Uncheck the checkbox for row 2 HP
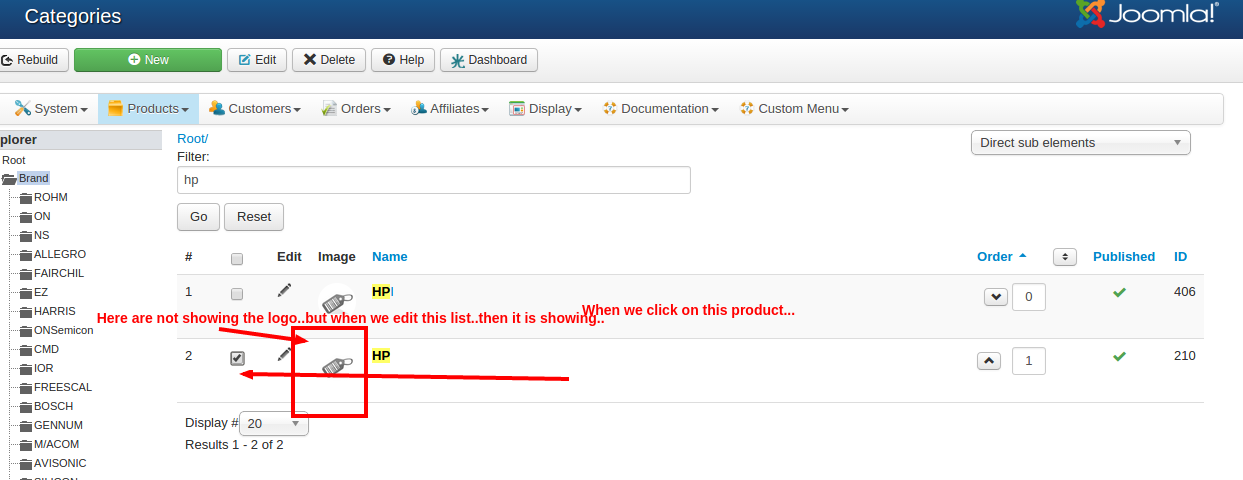The width and height of the screenshot is (1243, 480). [x=237, y=358]
